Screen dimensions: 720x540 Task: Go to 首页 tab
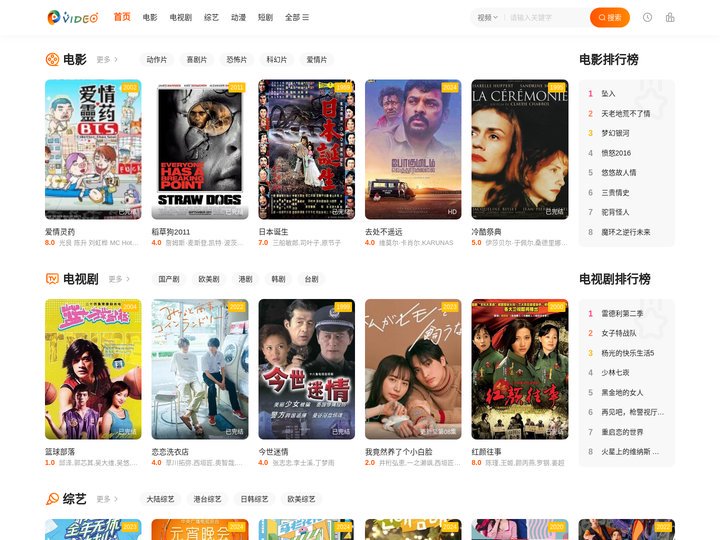(122, 17)
